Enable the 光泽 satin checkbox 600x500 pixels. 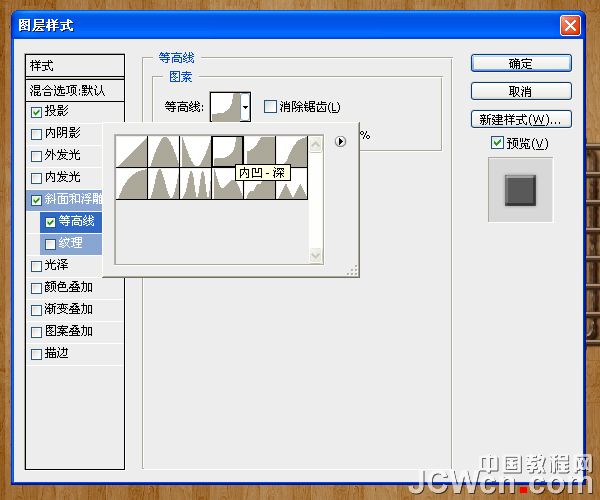[36, 266]
